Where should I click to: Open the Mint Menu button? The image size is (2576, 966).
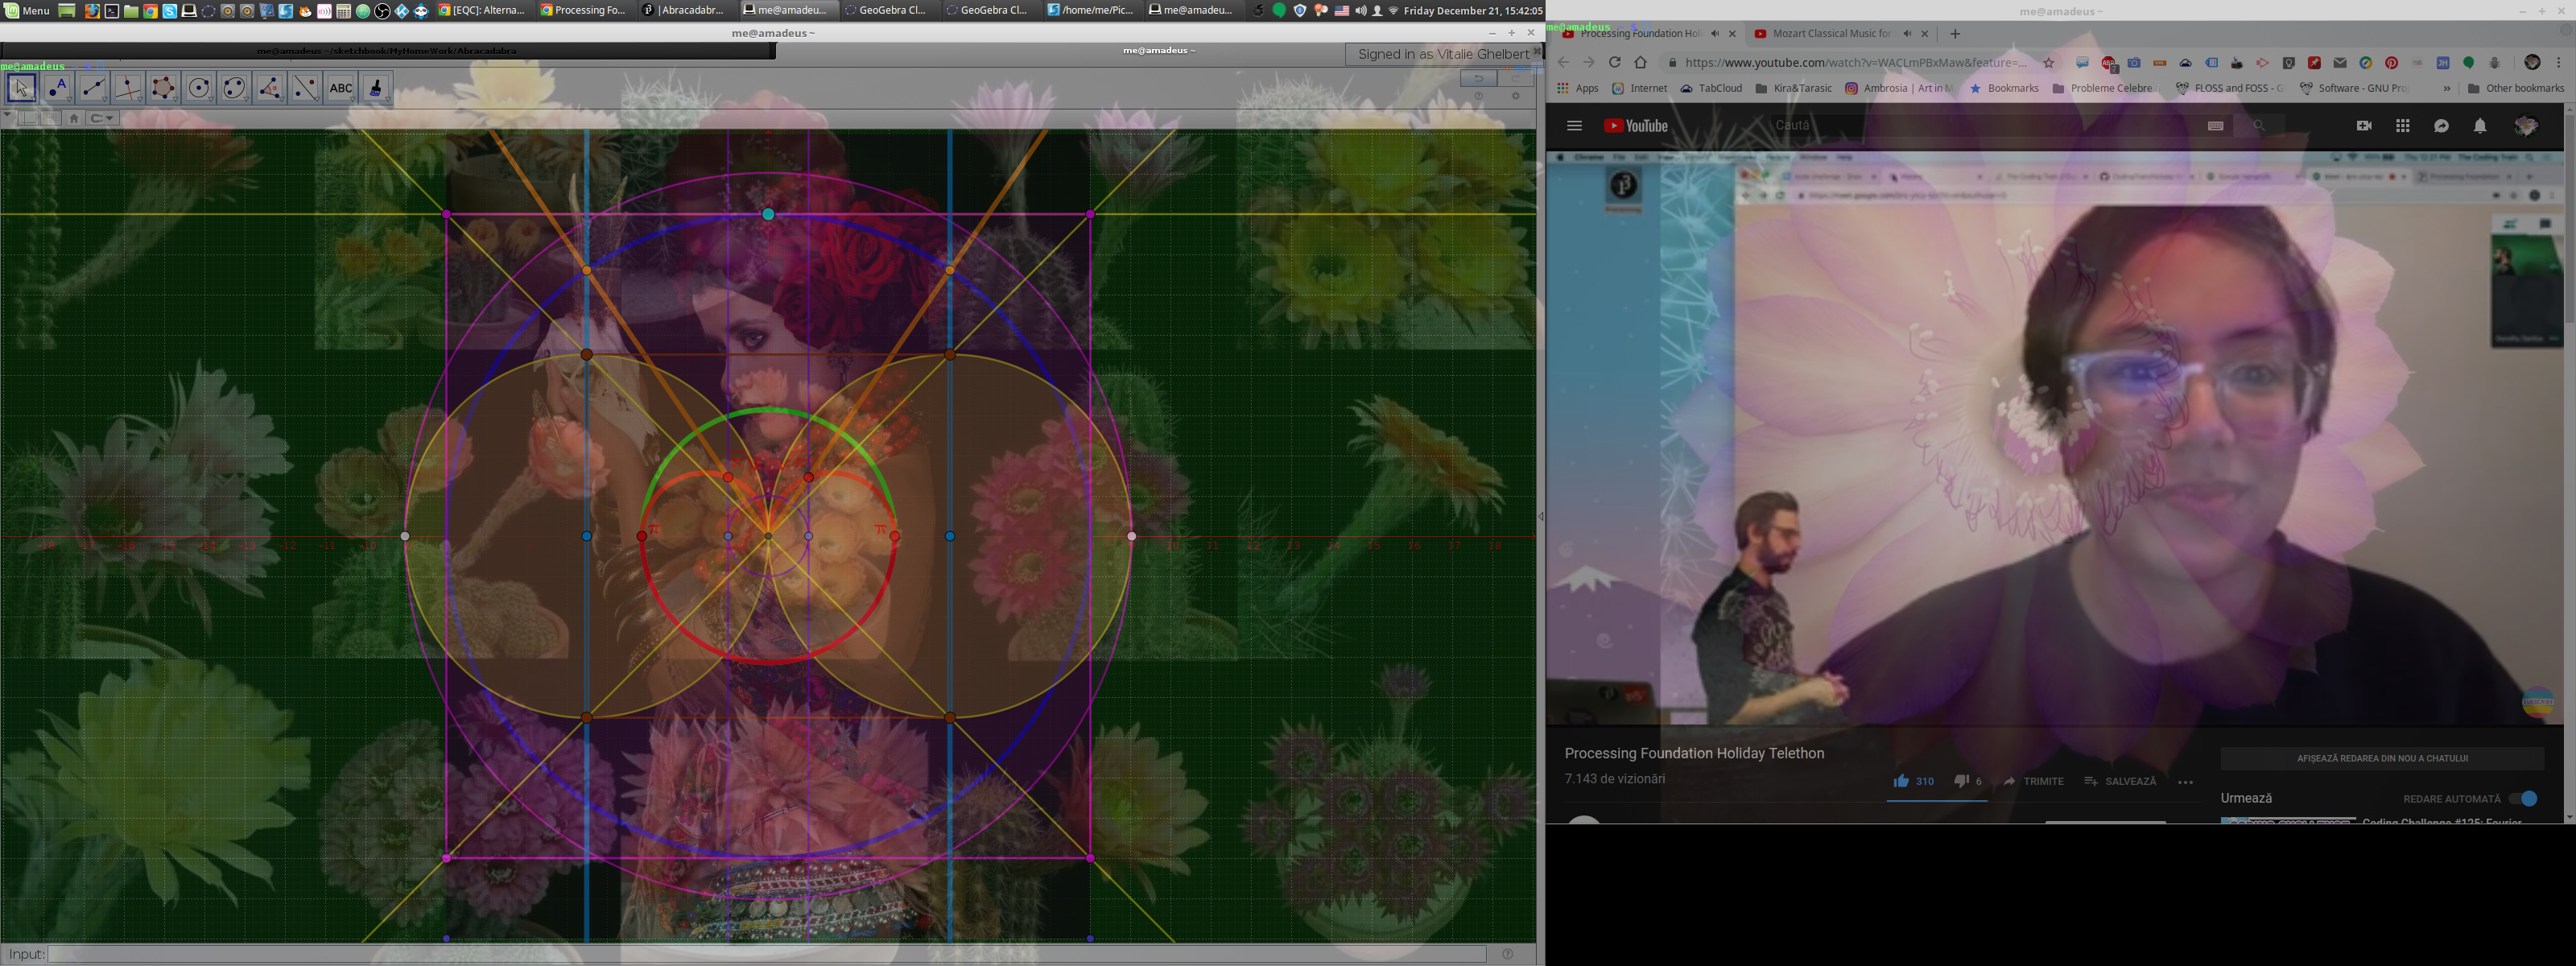click(27, 10)
